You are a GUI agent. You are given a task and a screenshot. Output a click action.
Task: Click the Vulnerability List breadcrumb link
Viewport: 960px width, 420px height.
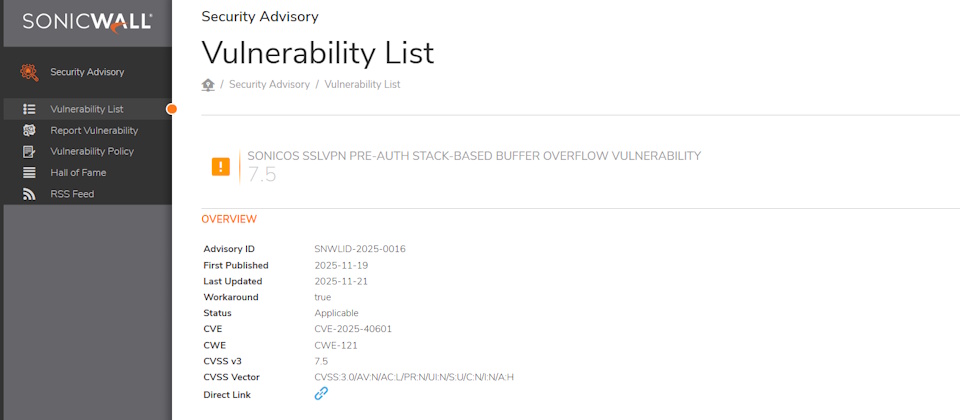click(362, 85)
